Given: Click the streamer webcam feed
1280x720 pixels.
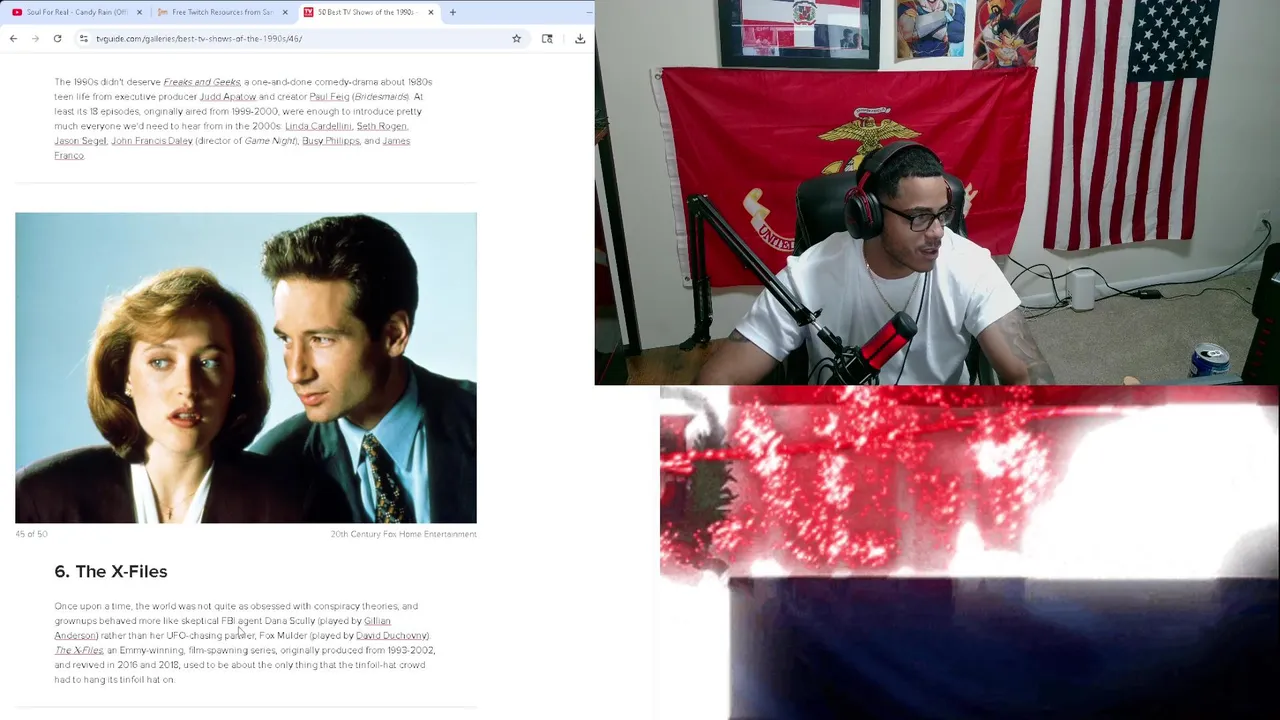Looking at the screenshot, I should 937,192.
